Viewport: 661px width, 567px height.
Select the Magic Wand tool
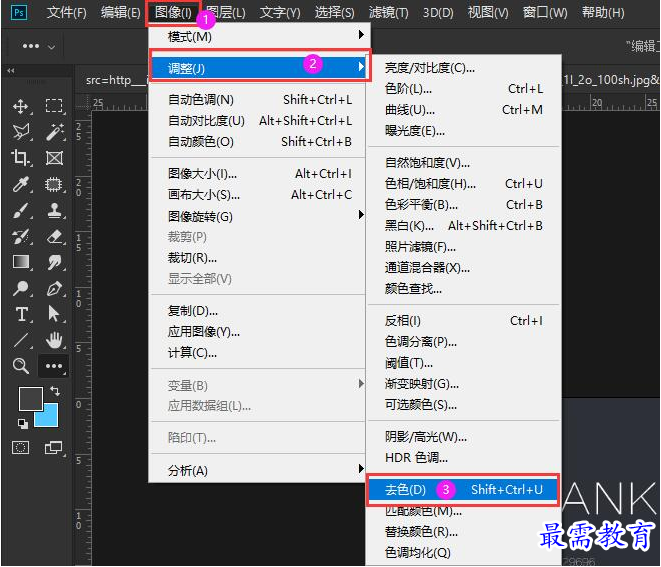coord(54,132)
